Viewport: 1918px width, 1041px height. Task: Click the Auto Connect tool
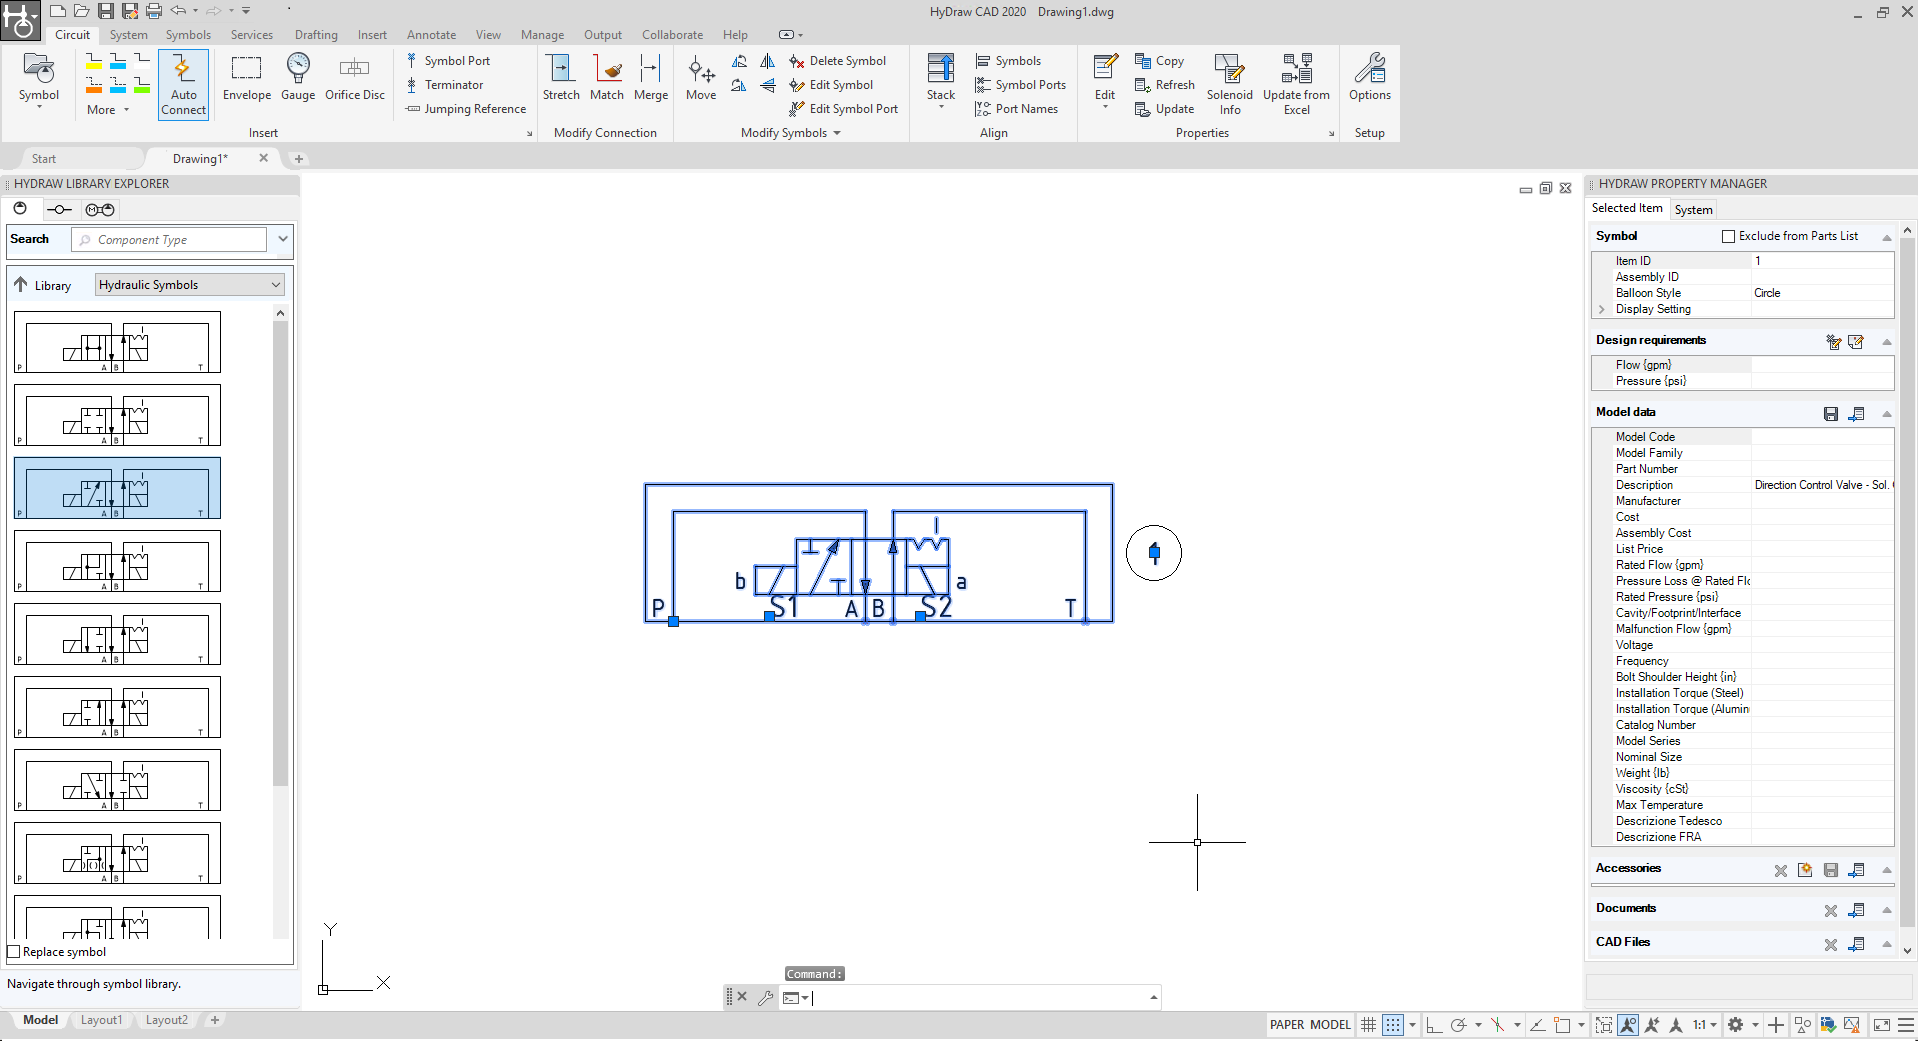(x=183, y=84)
